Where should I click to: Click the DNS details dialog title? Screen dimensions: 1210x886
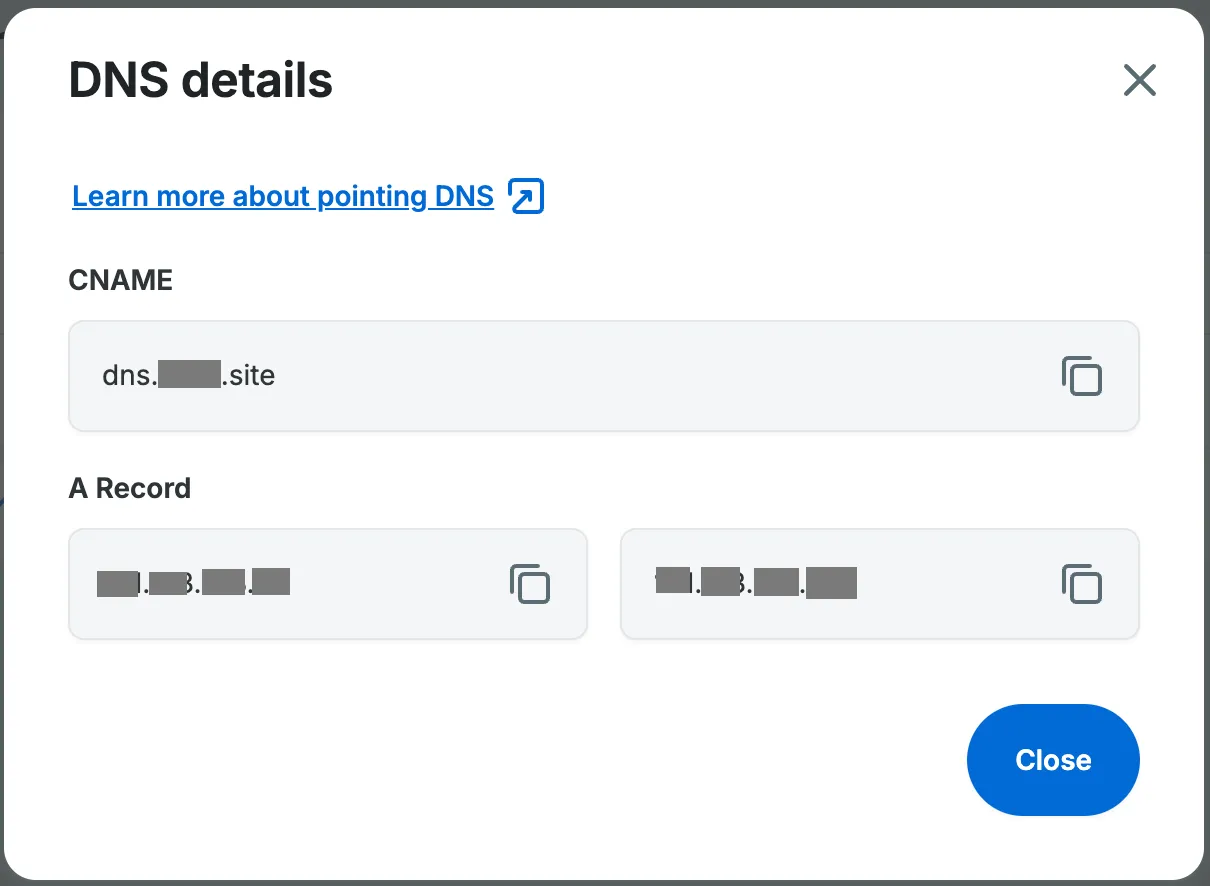coord(200,80)
